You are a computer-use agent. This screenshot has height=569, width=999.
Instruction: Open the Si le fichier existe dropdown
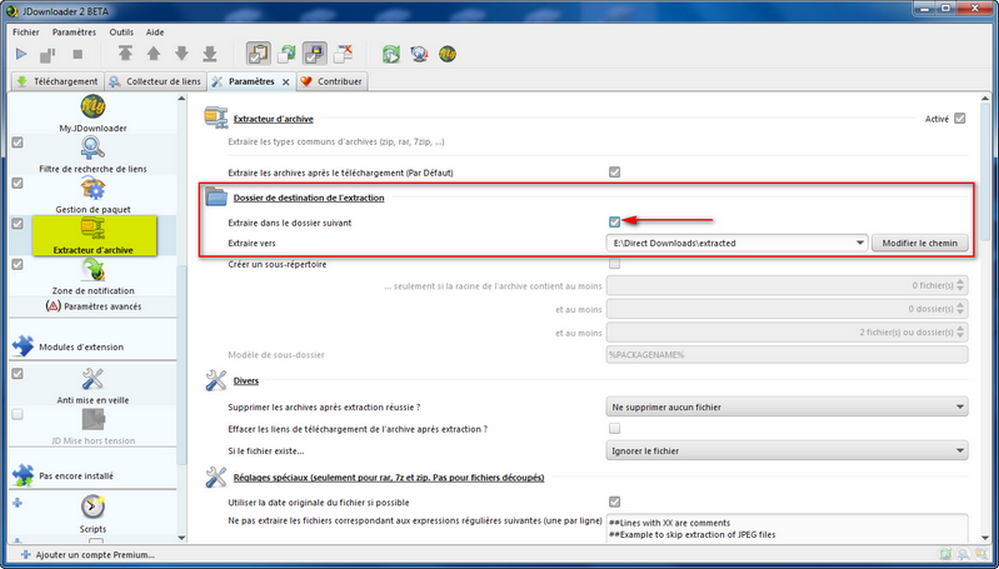[x=787, y=450]
